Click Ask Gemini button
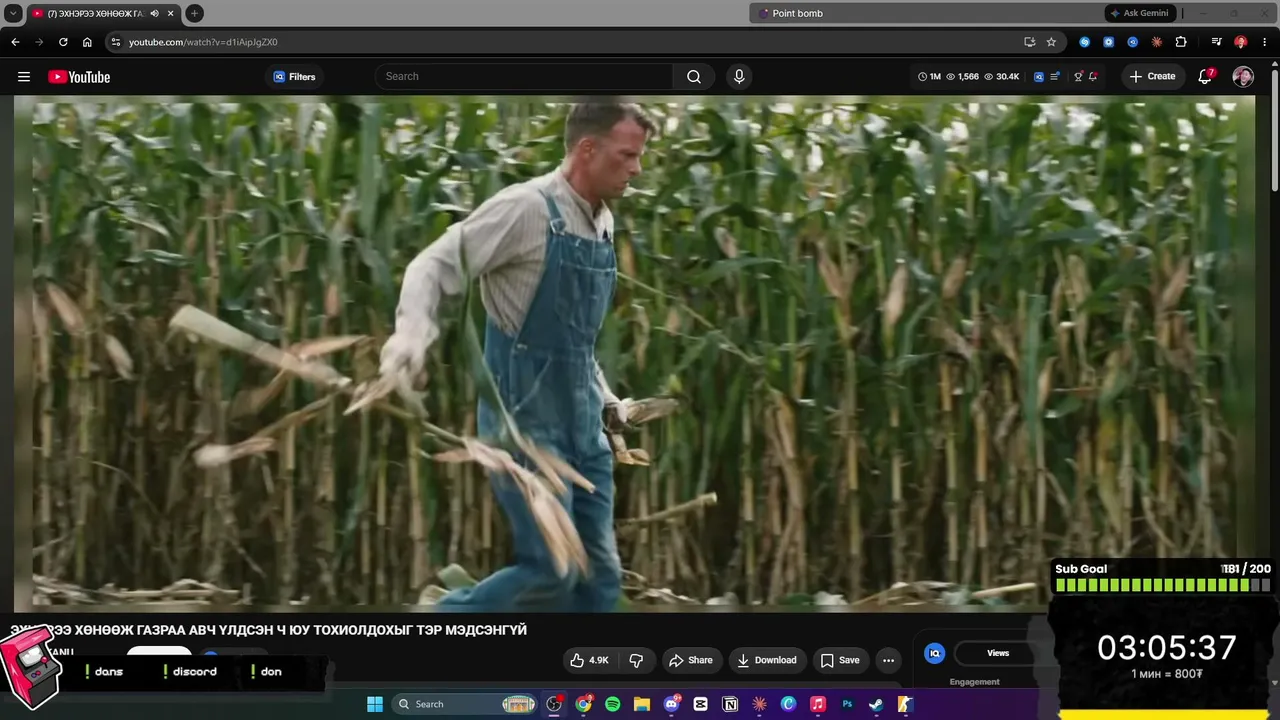The width and height of the screenshot is (1280, 720). click(x=1139, y=13)
